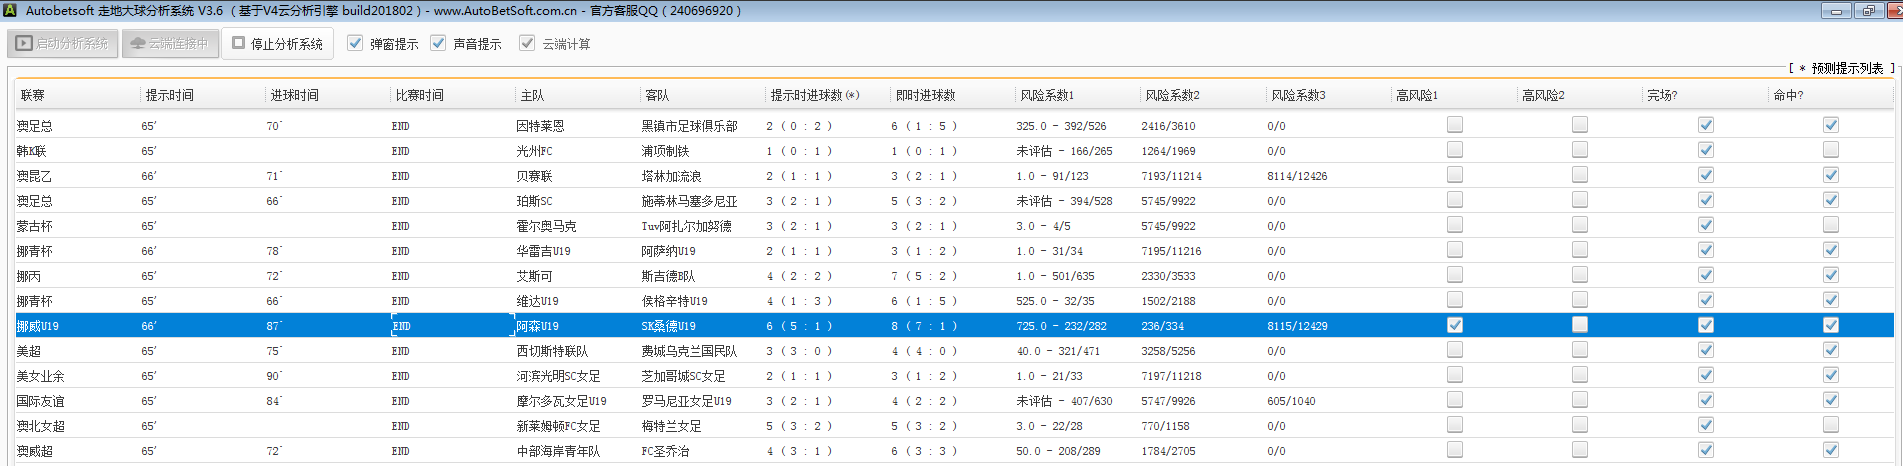This screenshot has height=466, width=1903.
Task: Restore down the application window
Action: (x=1868, y=11)
